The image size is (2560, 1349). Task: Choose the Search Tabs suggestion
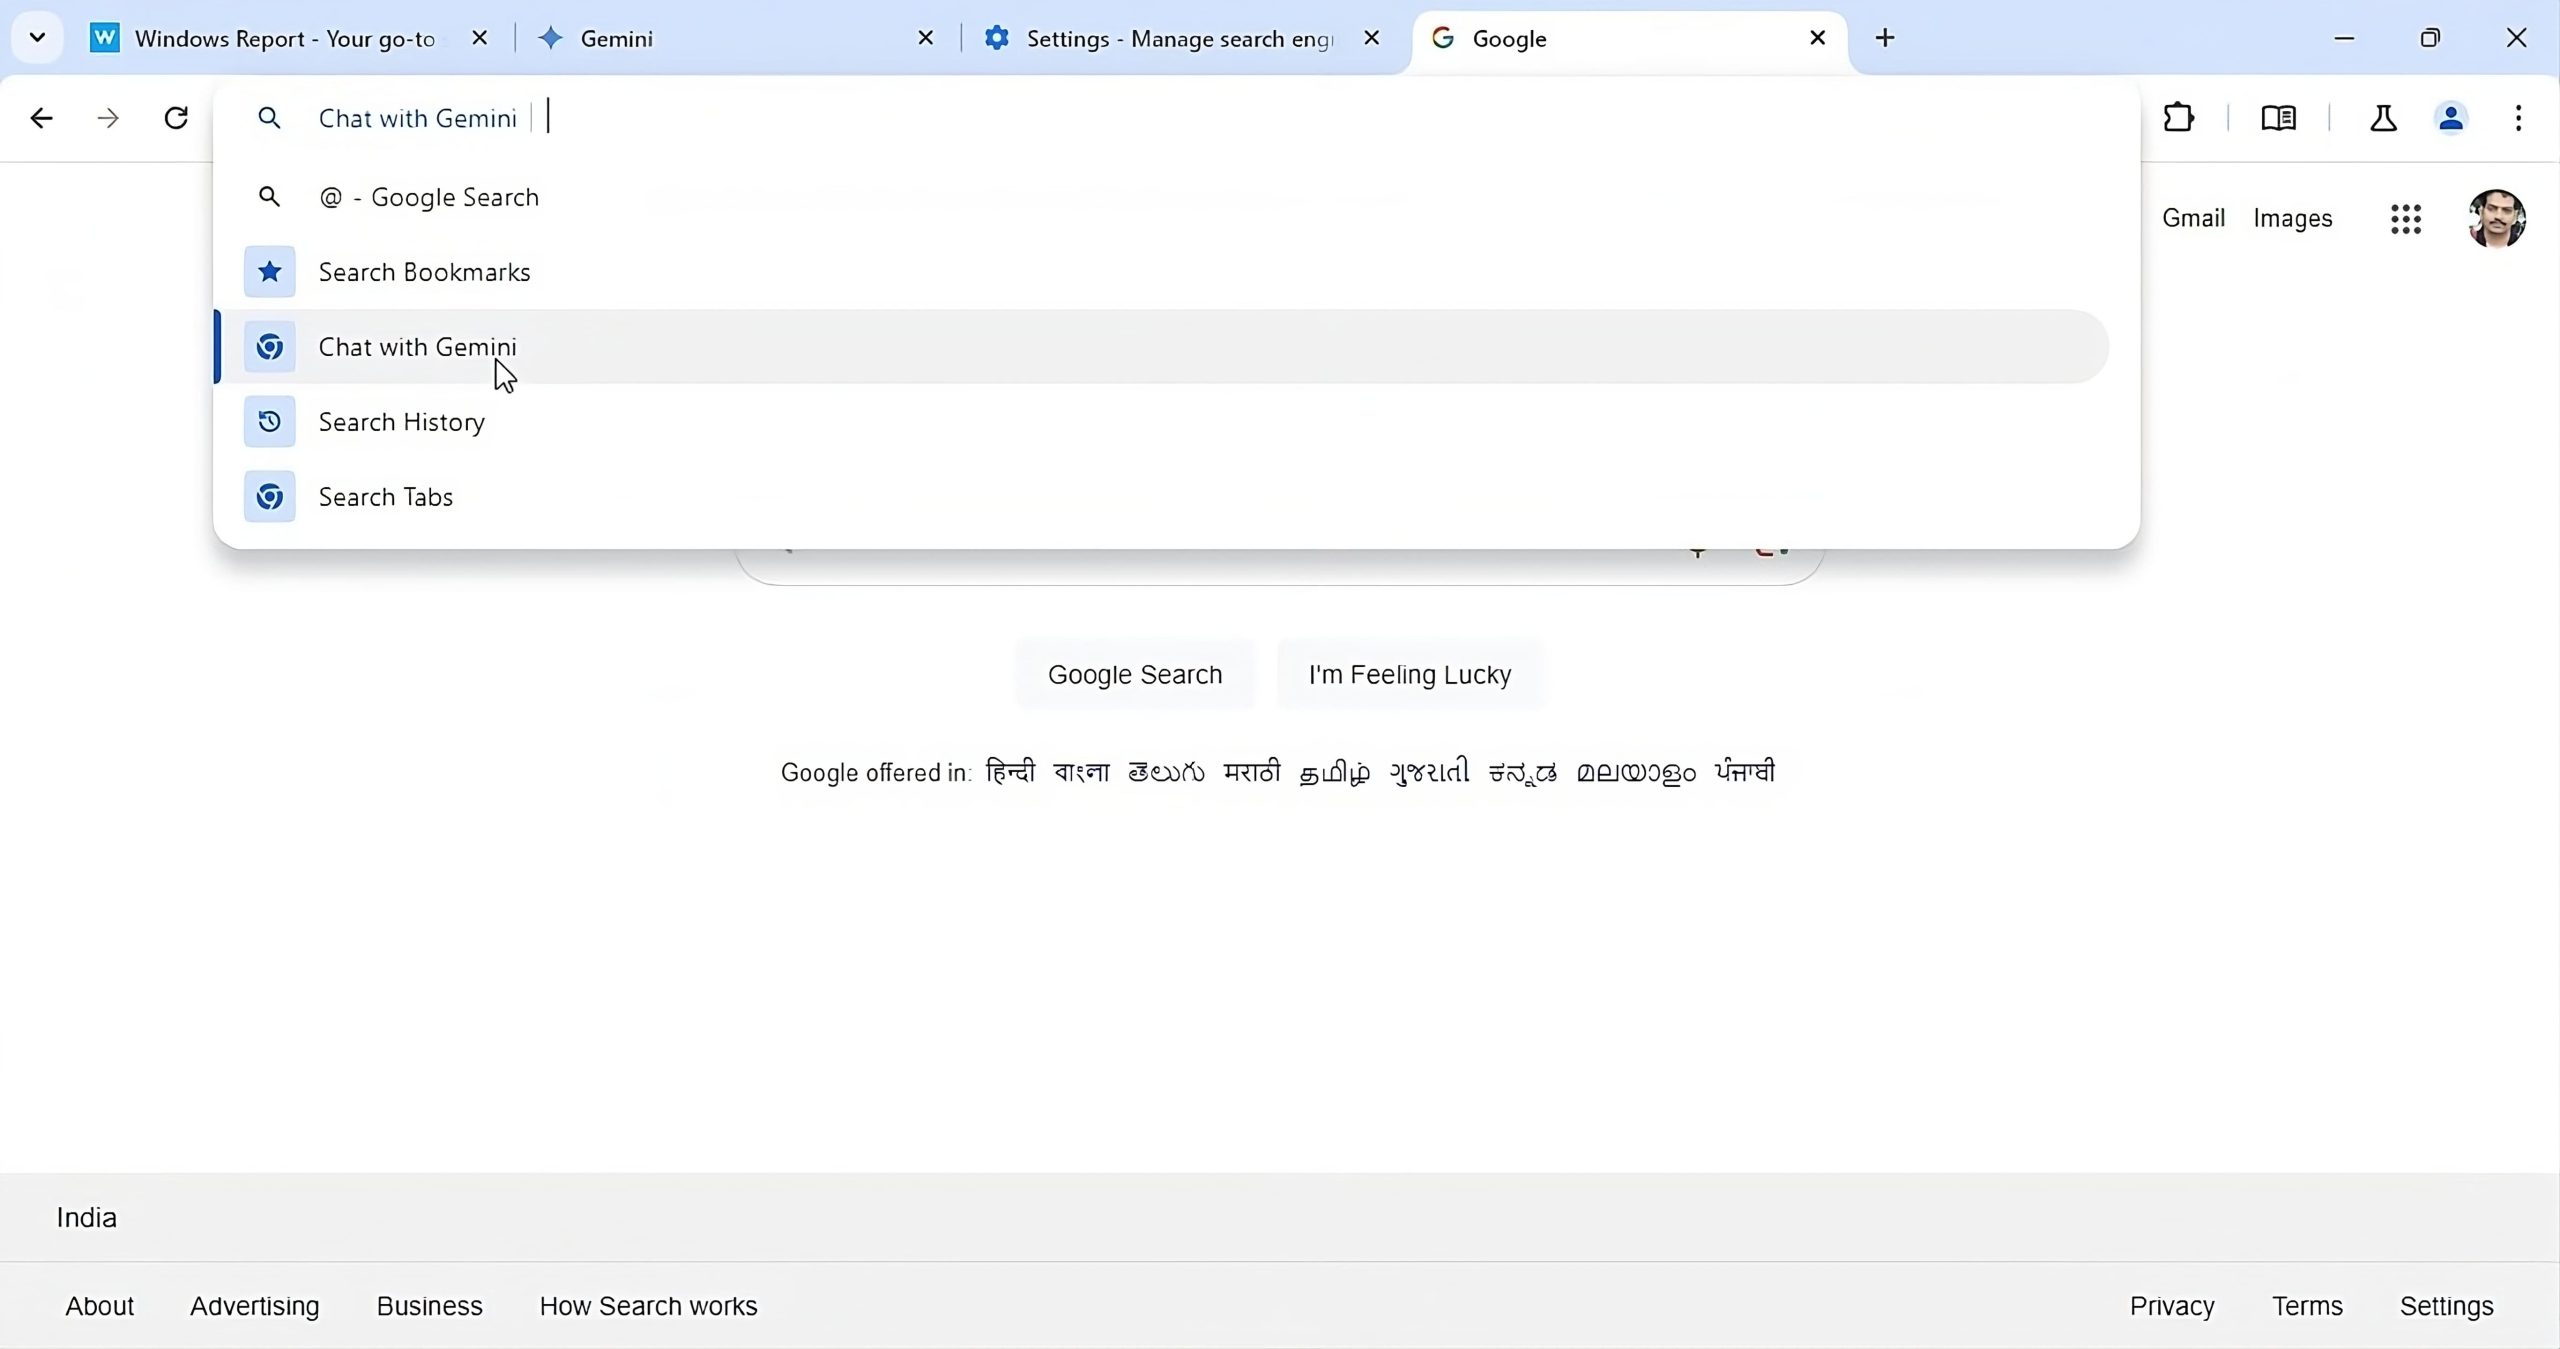(x=1162, y=497)
